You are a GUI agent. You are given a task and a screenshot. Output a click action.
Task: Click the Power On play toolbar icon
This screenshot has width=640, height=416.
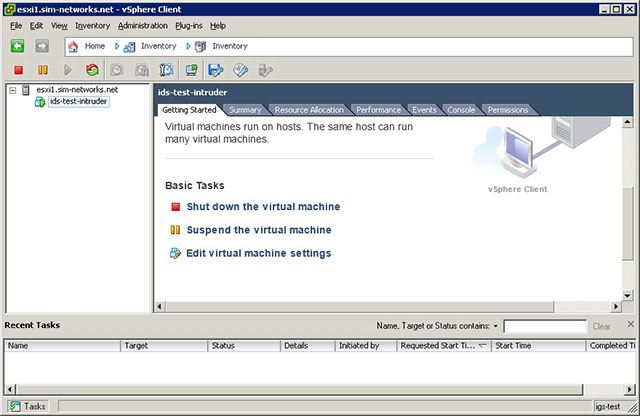point(68,70)
